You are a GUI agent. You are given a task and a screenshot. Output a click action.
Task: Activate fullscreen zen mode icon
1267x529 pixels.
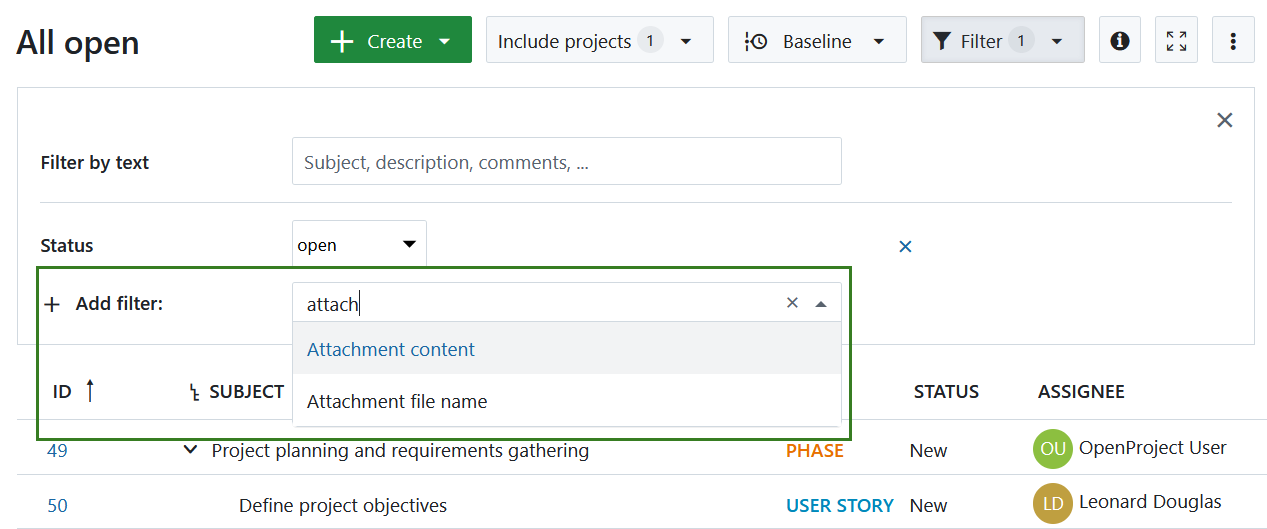1176,40
